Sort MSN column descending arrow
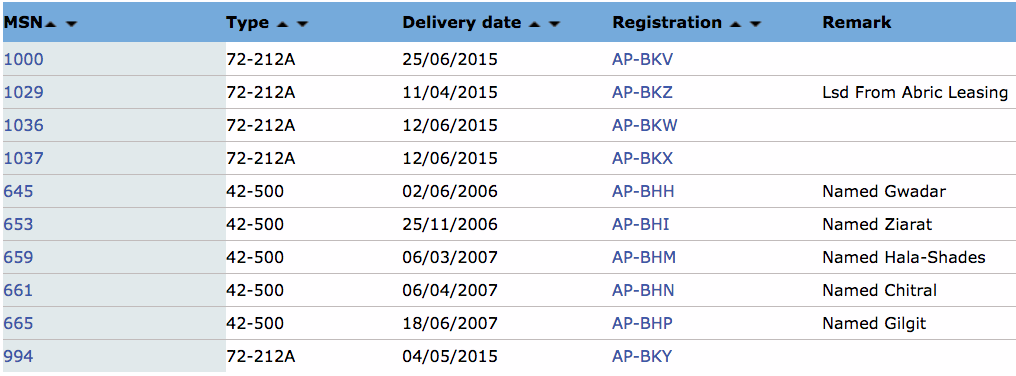1016x376 pixels. click(71, 24)
